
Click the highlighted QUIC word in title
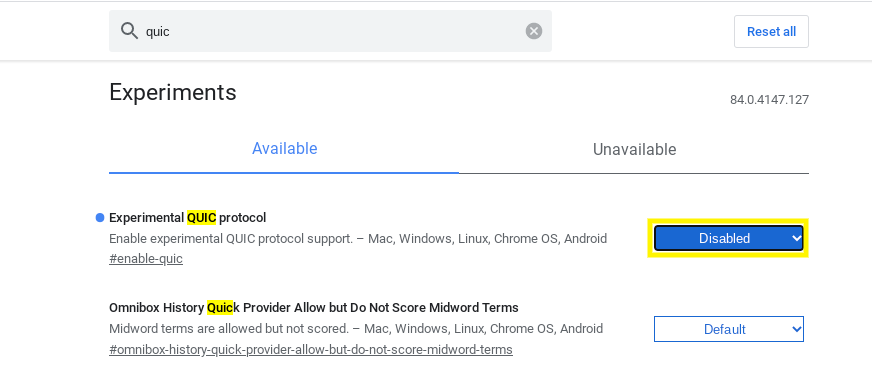point(201,217)
